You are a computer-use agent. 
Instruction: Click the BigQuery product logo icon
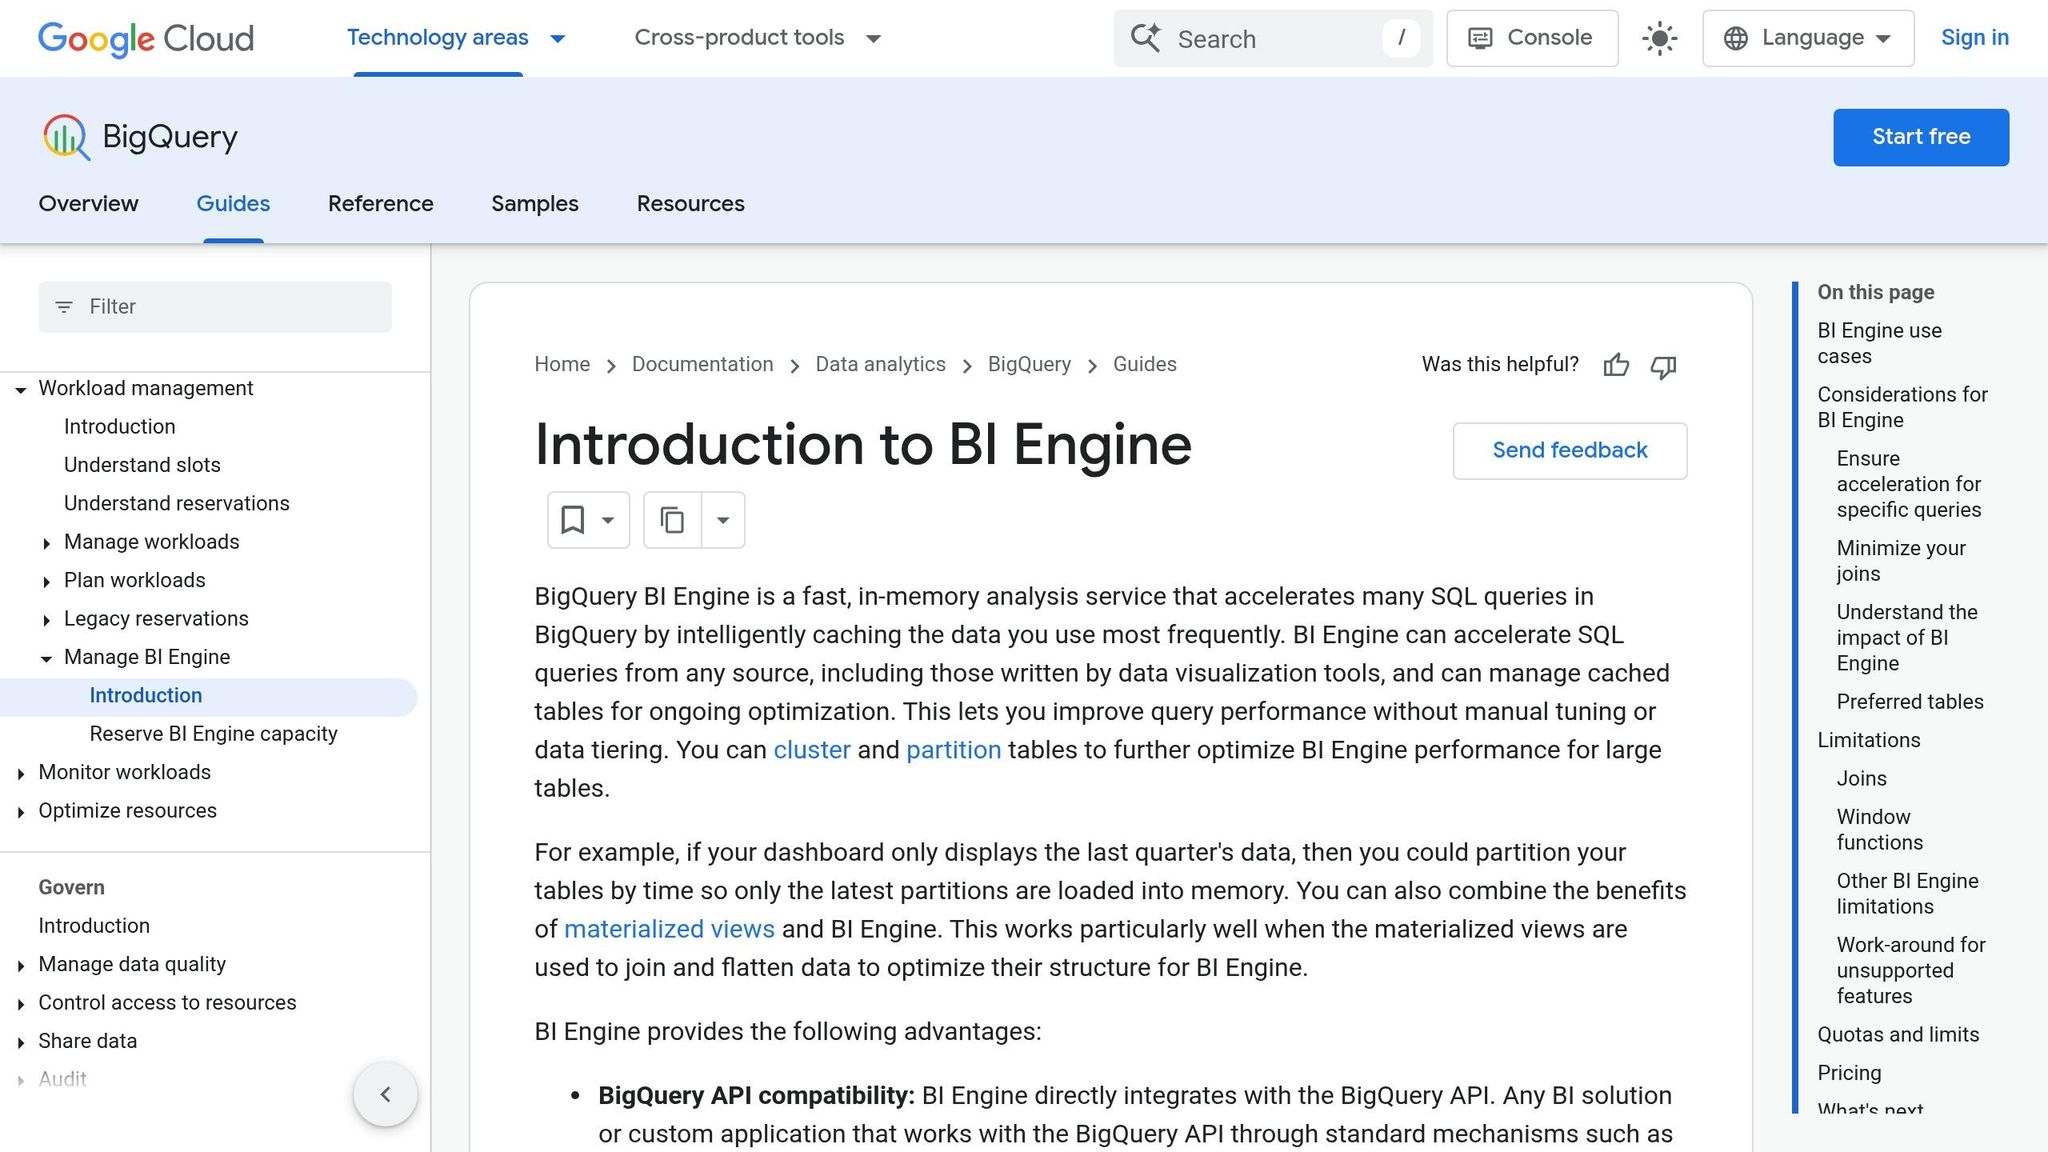[66, 137]
